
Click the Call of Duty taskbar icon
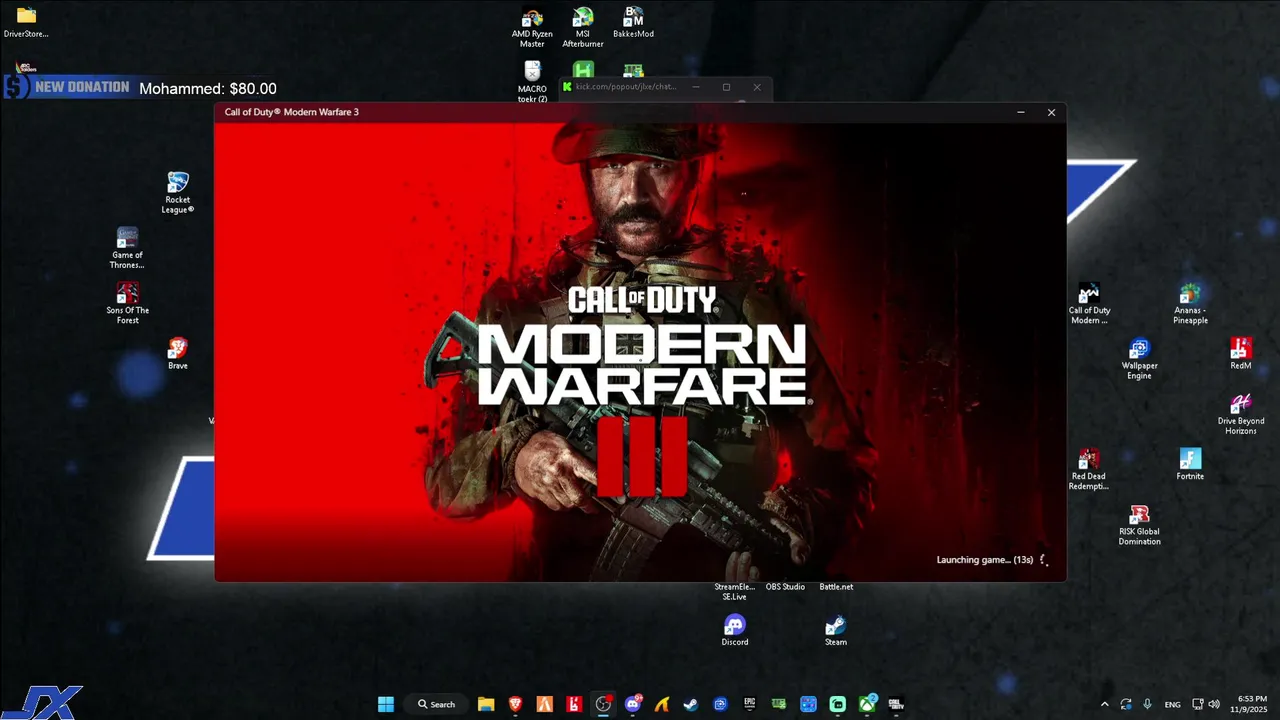(x=896, y=704)
